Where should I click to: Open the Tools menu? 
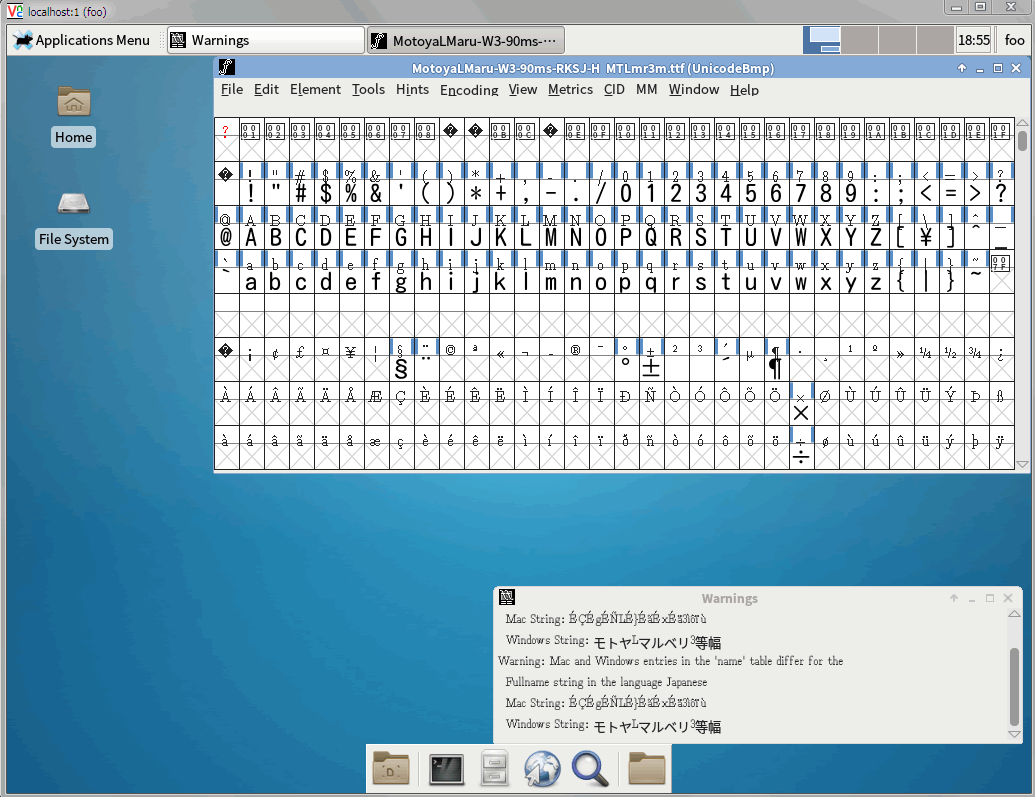[368, 89]
